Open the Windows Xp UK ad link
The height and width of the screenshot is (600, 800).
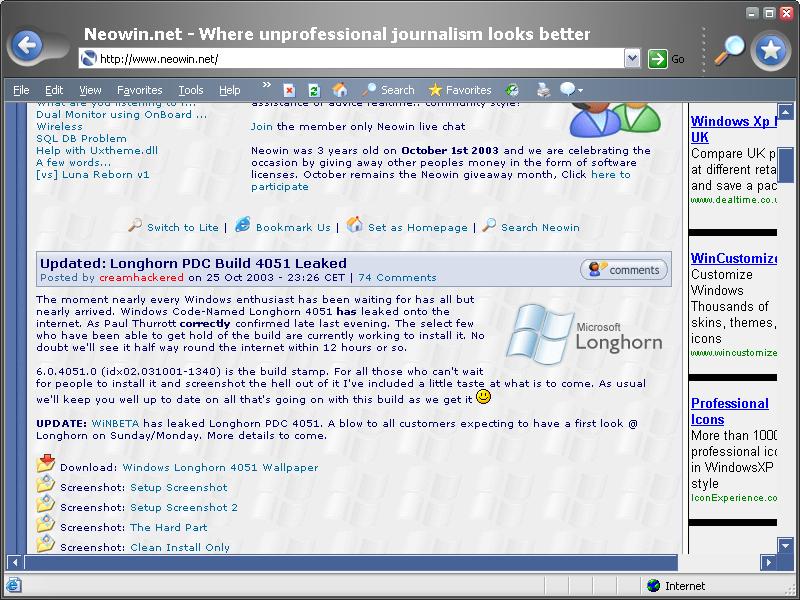(733, 129)
